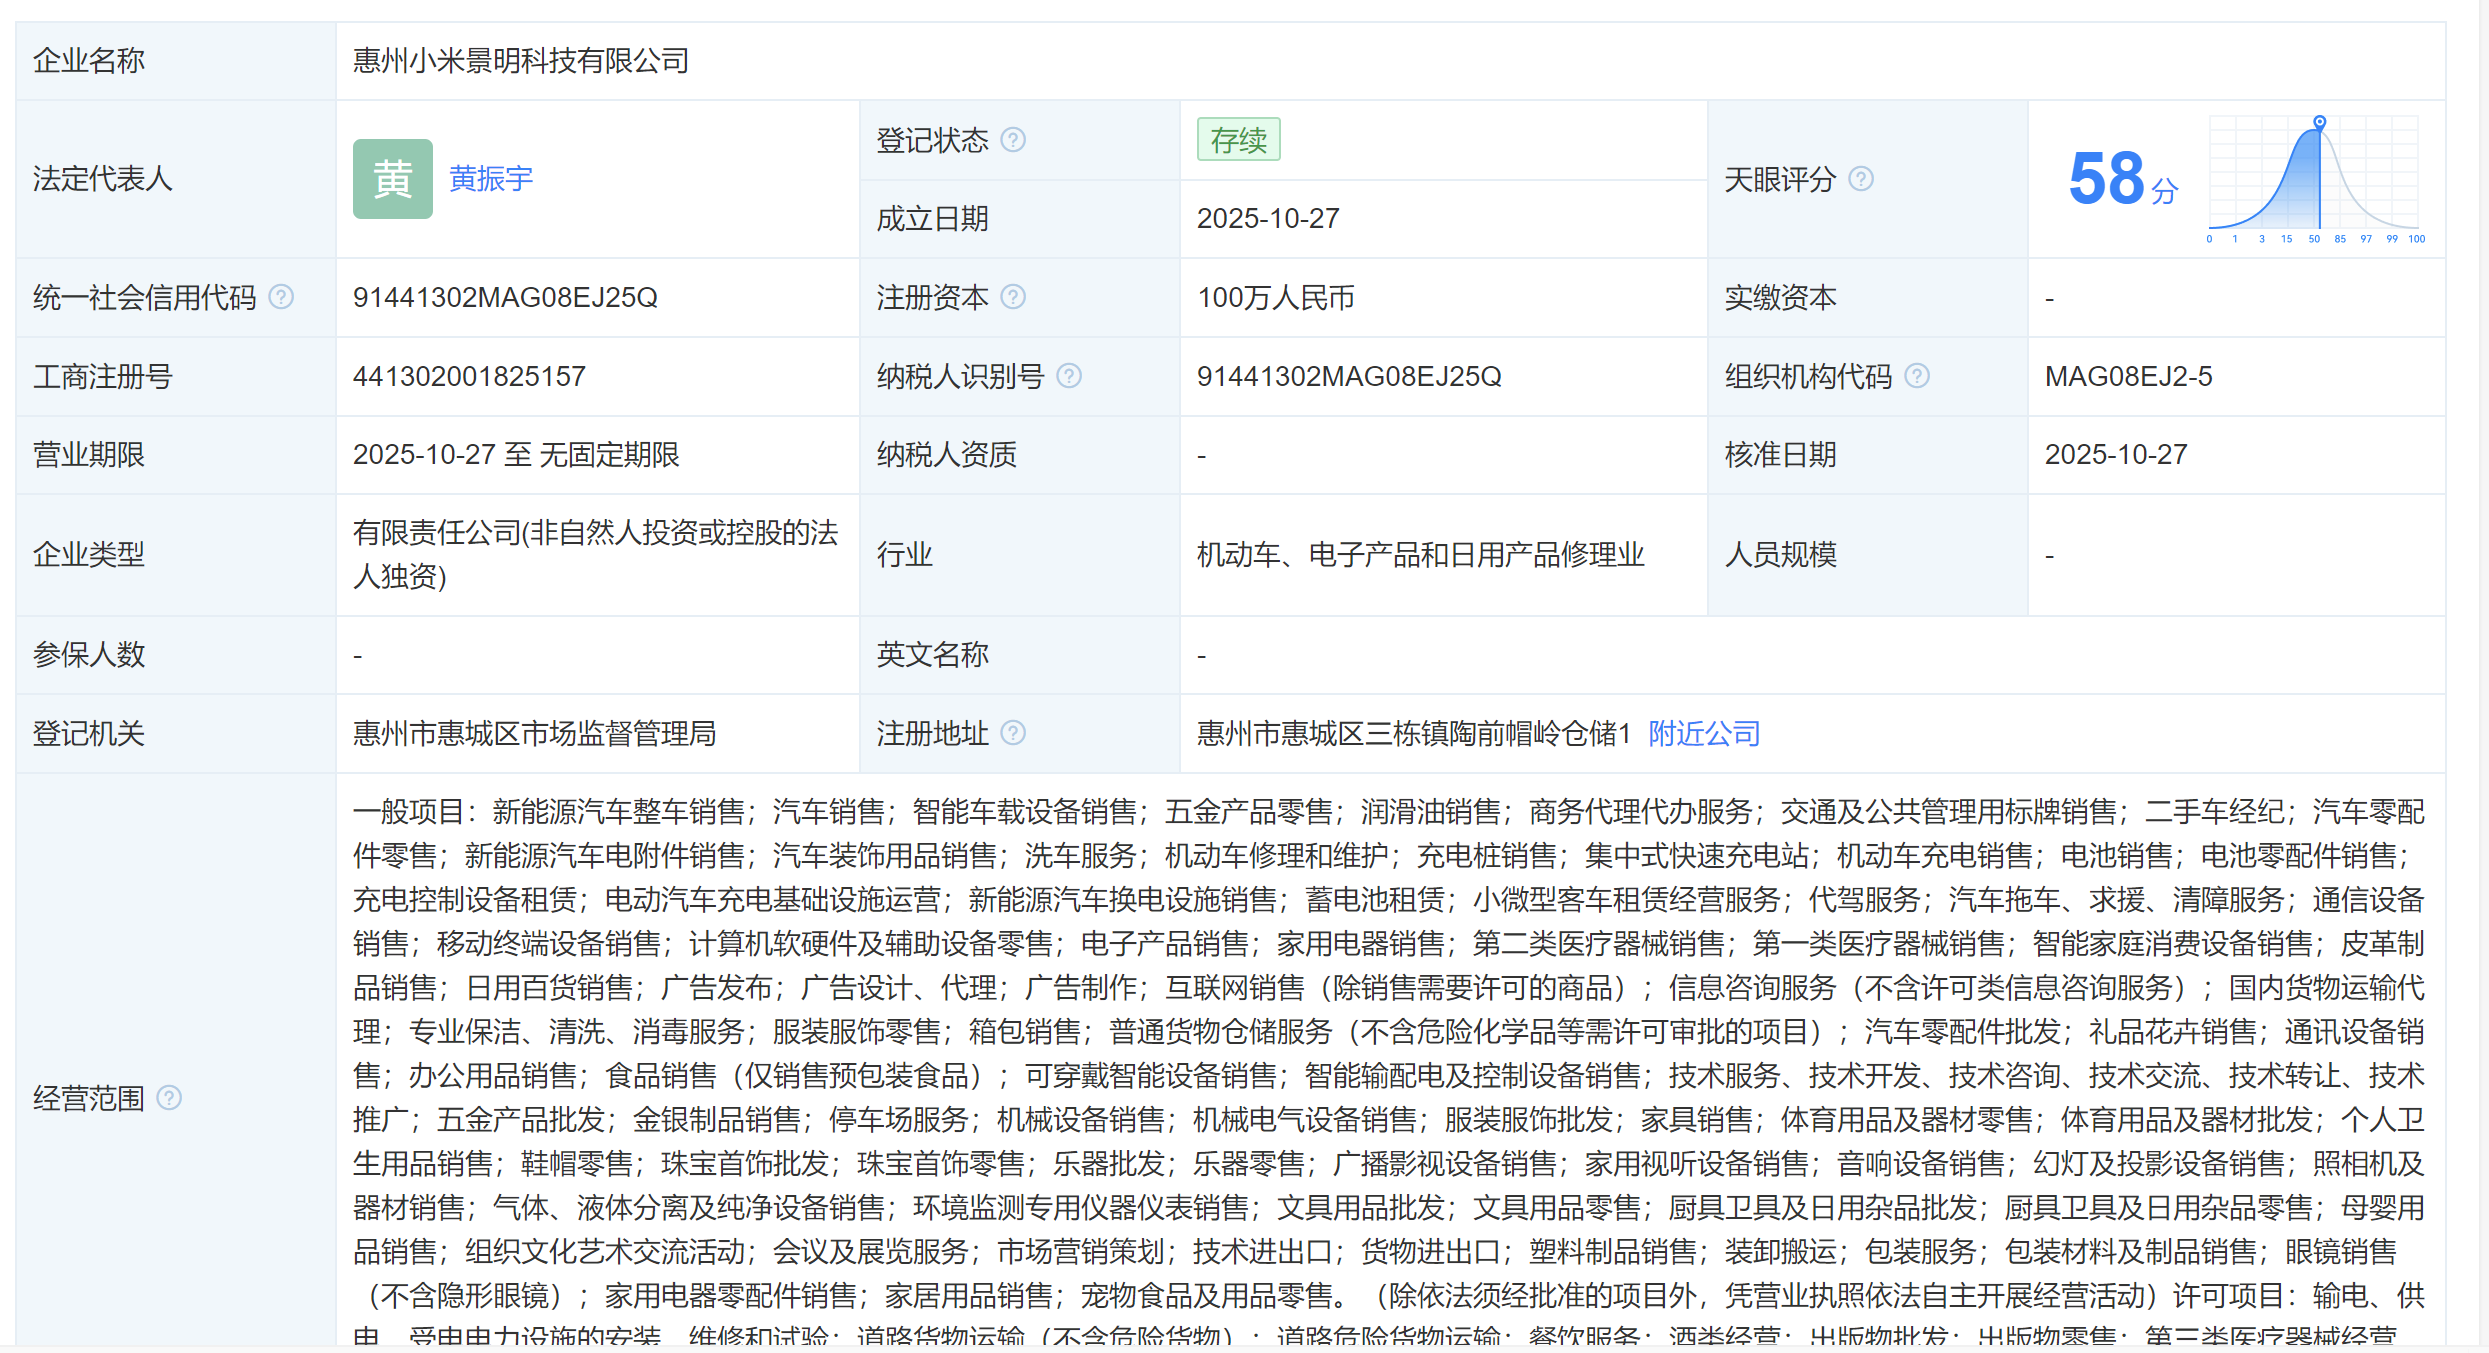Click help icon beside 统一社会信用代码
This screenshot has width=2489, height=1353.
click(282, 297)
